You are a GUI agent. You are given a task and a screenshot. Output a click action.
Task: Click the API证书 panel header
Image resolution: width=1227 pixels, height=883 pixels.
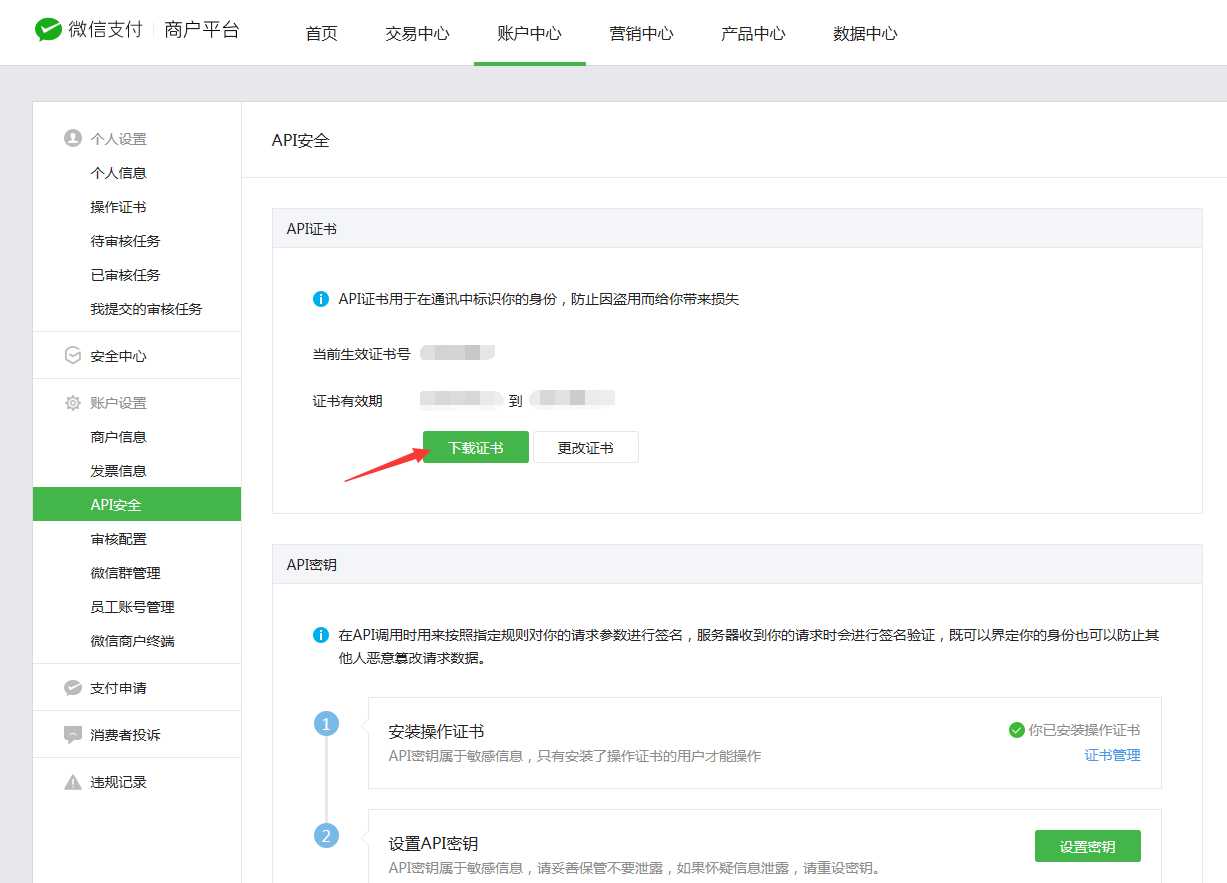[737, 229]
